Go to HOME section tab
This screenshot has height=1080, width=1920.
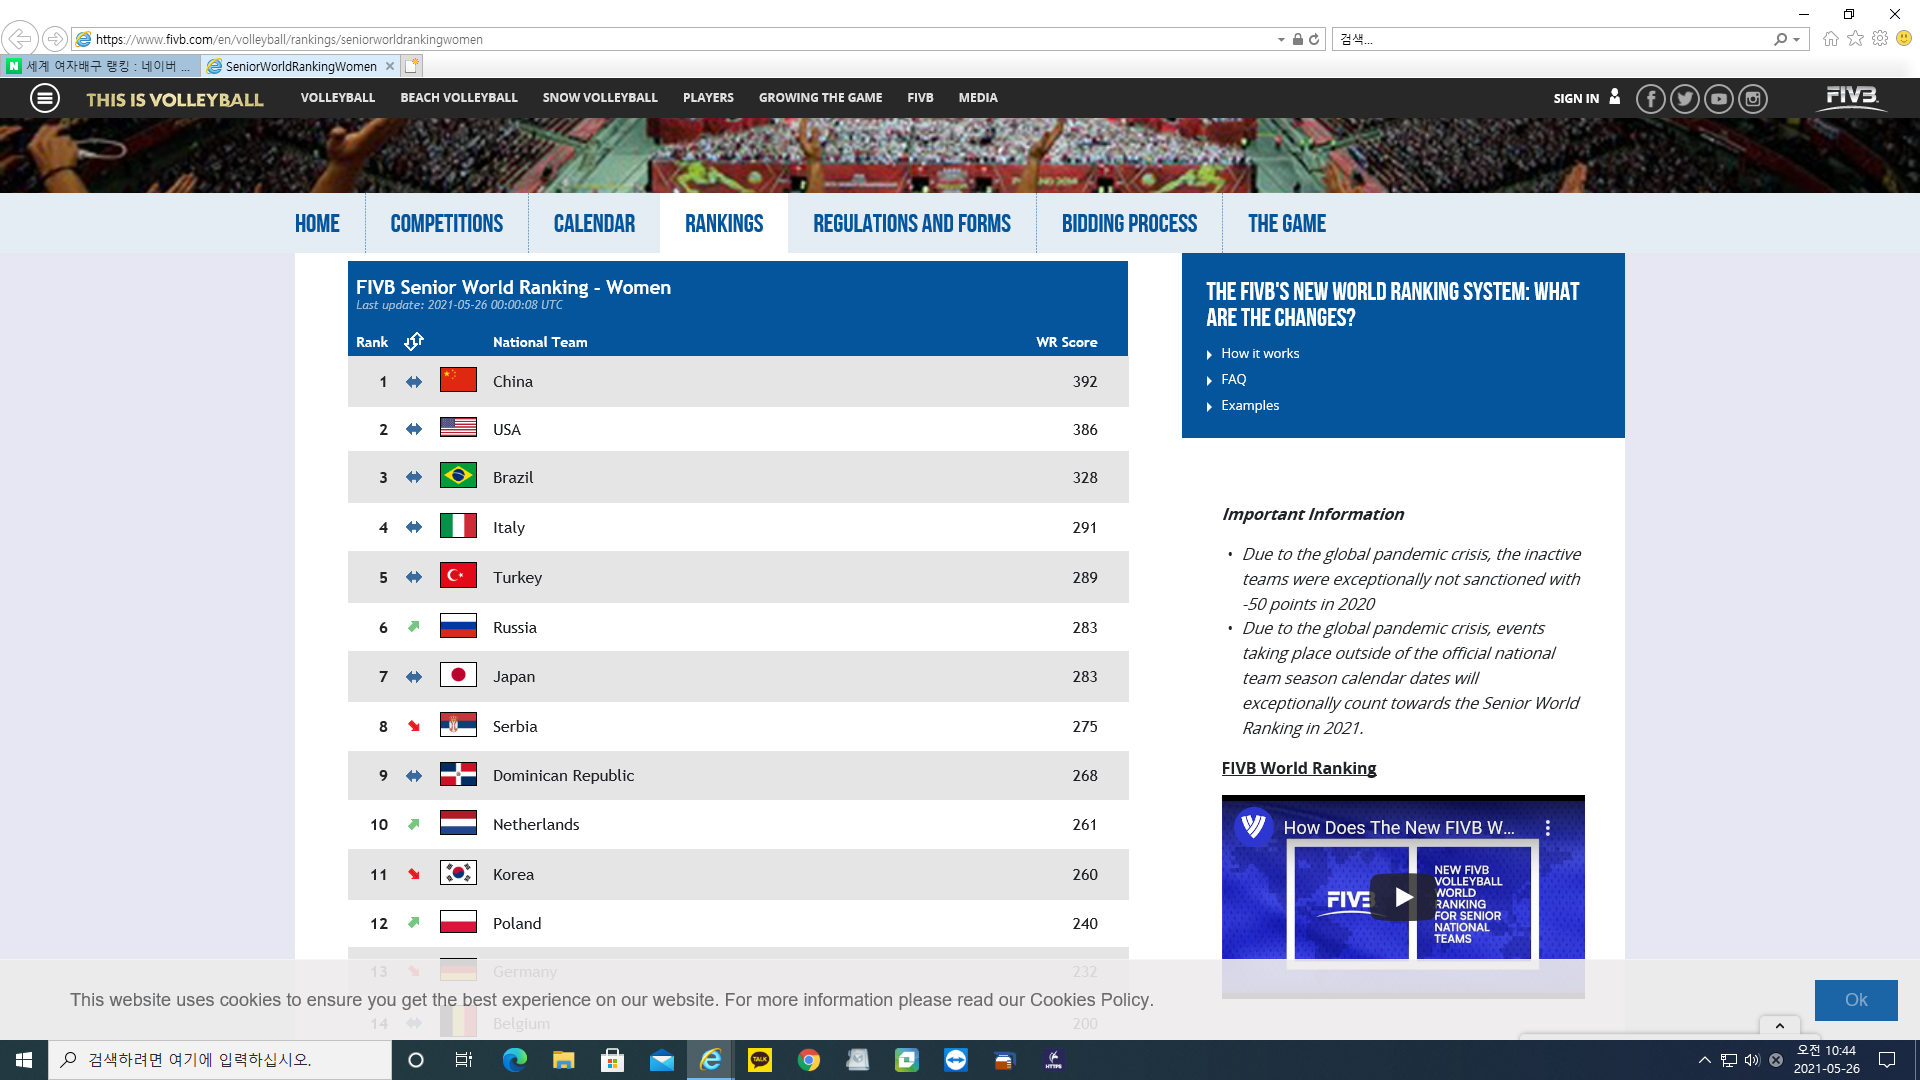pos(317,223)
